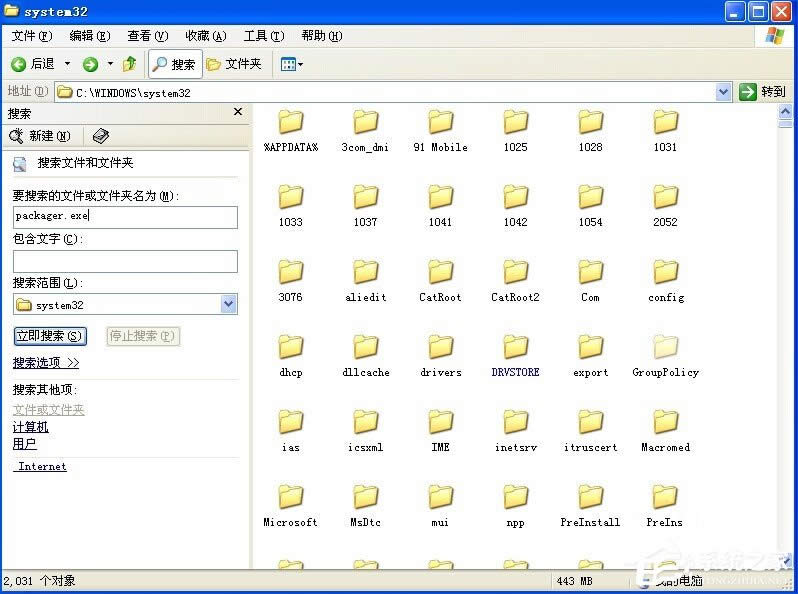Open the Tools menu
The image size is (798, 594).
[x=263, y=36]
